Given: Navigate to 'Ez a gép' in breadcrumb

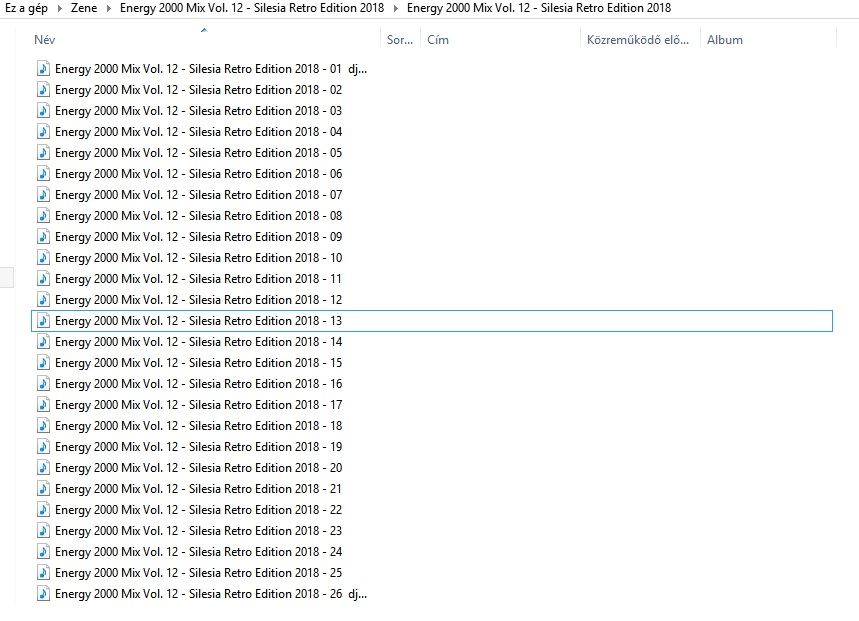Looking at the screenshot, I should point(26,8).
